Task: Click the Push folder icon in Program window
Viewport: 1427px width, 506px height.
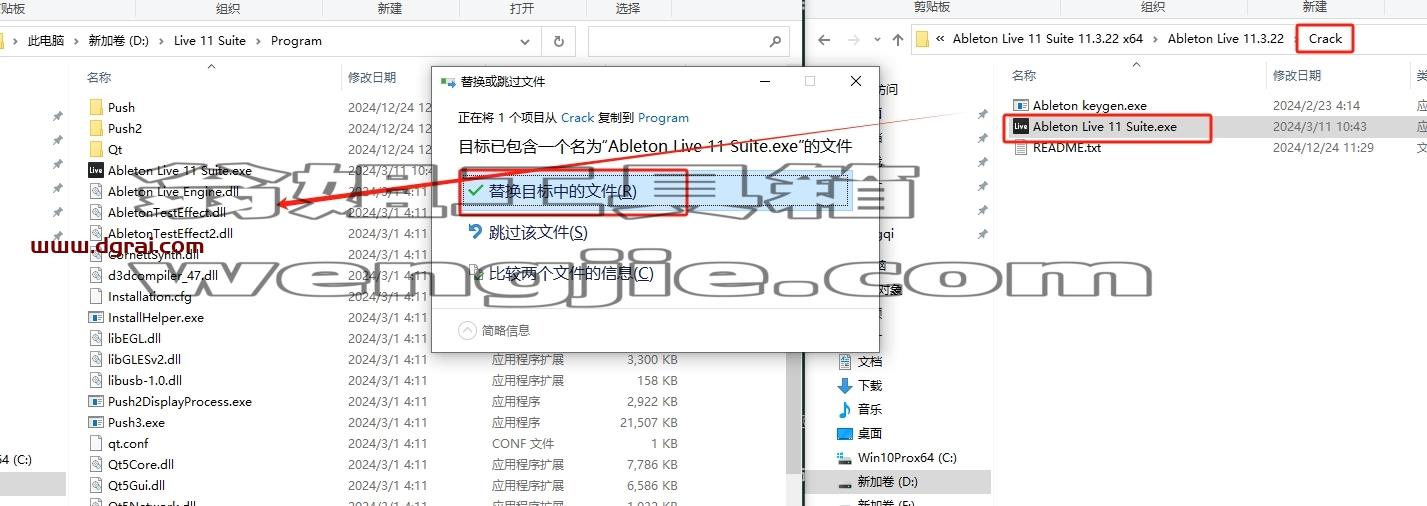Action: click(x=96, y=107)
